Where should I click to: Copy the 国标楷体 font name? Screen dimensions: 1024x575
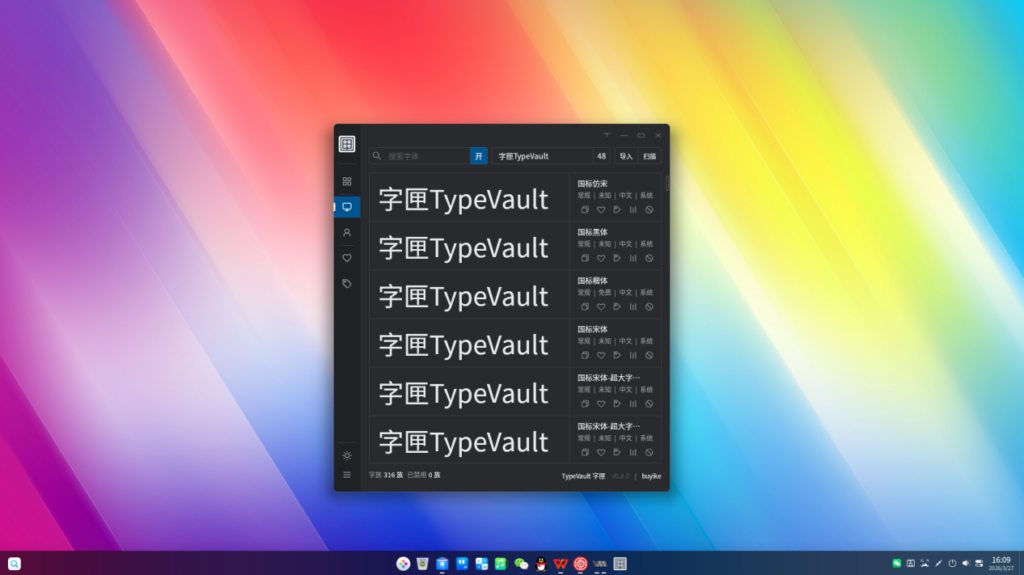[x=584, y=306]
